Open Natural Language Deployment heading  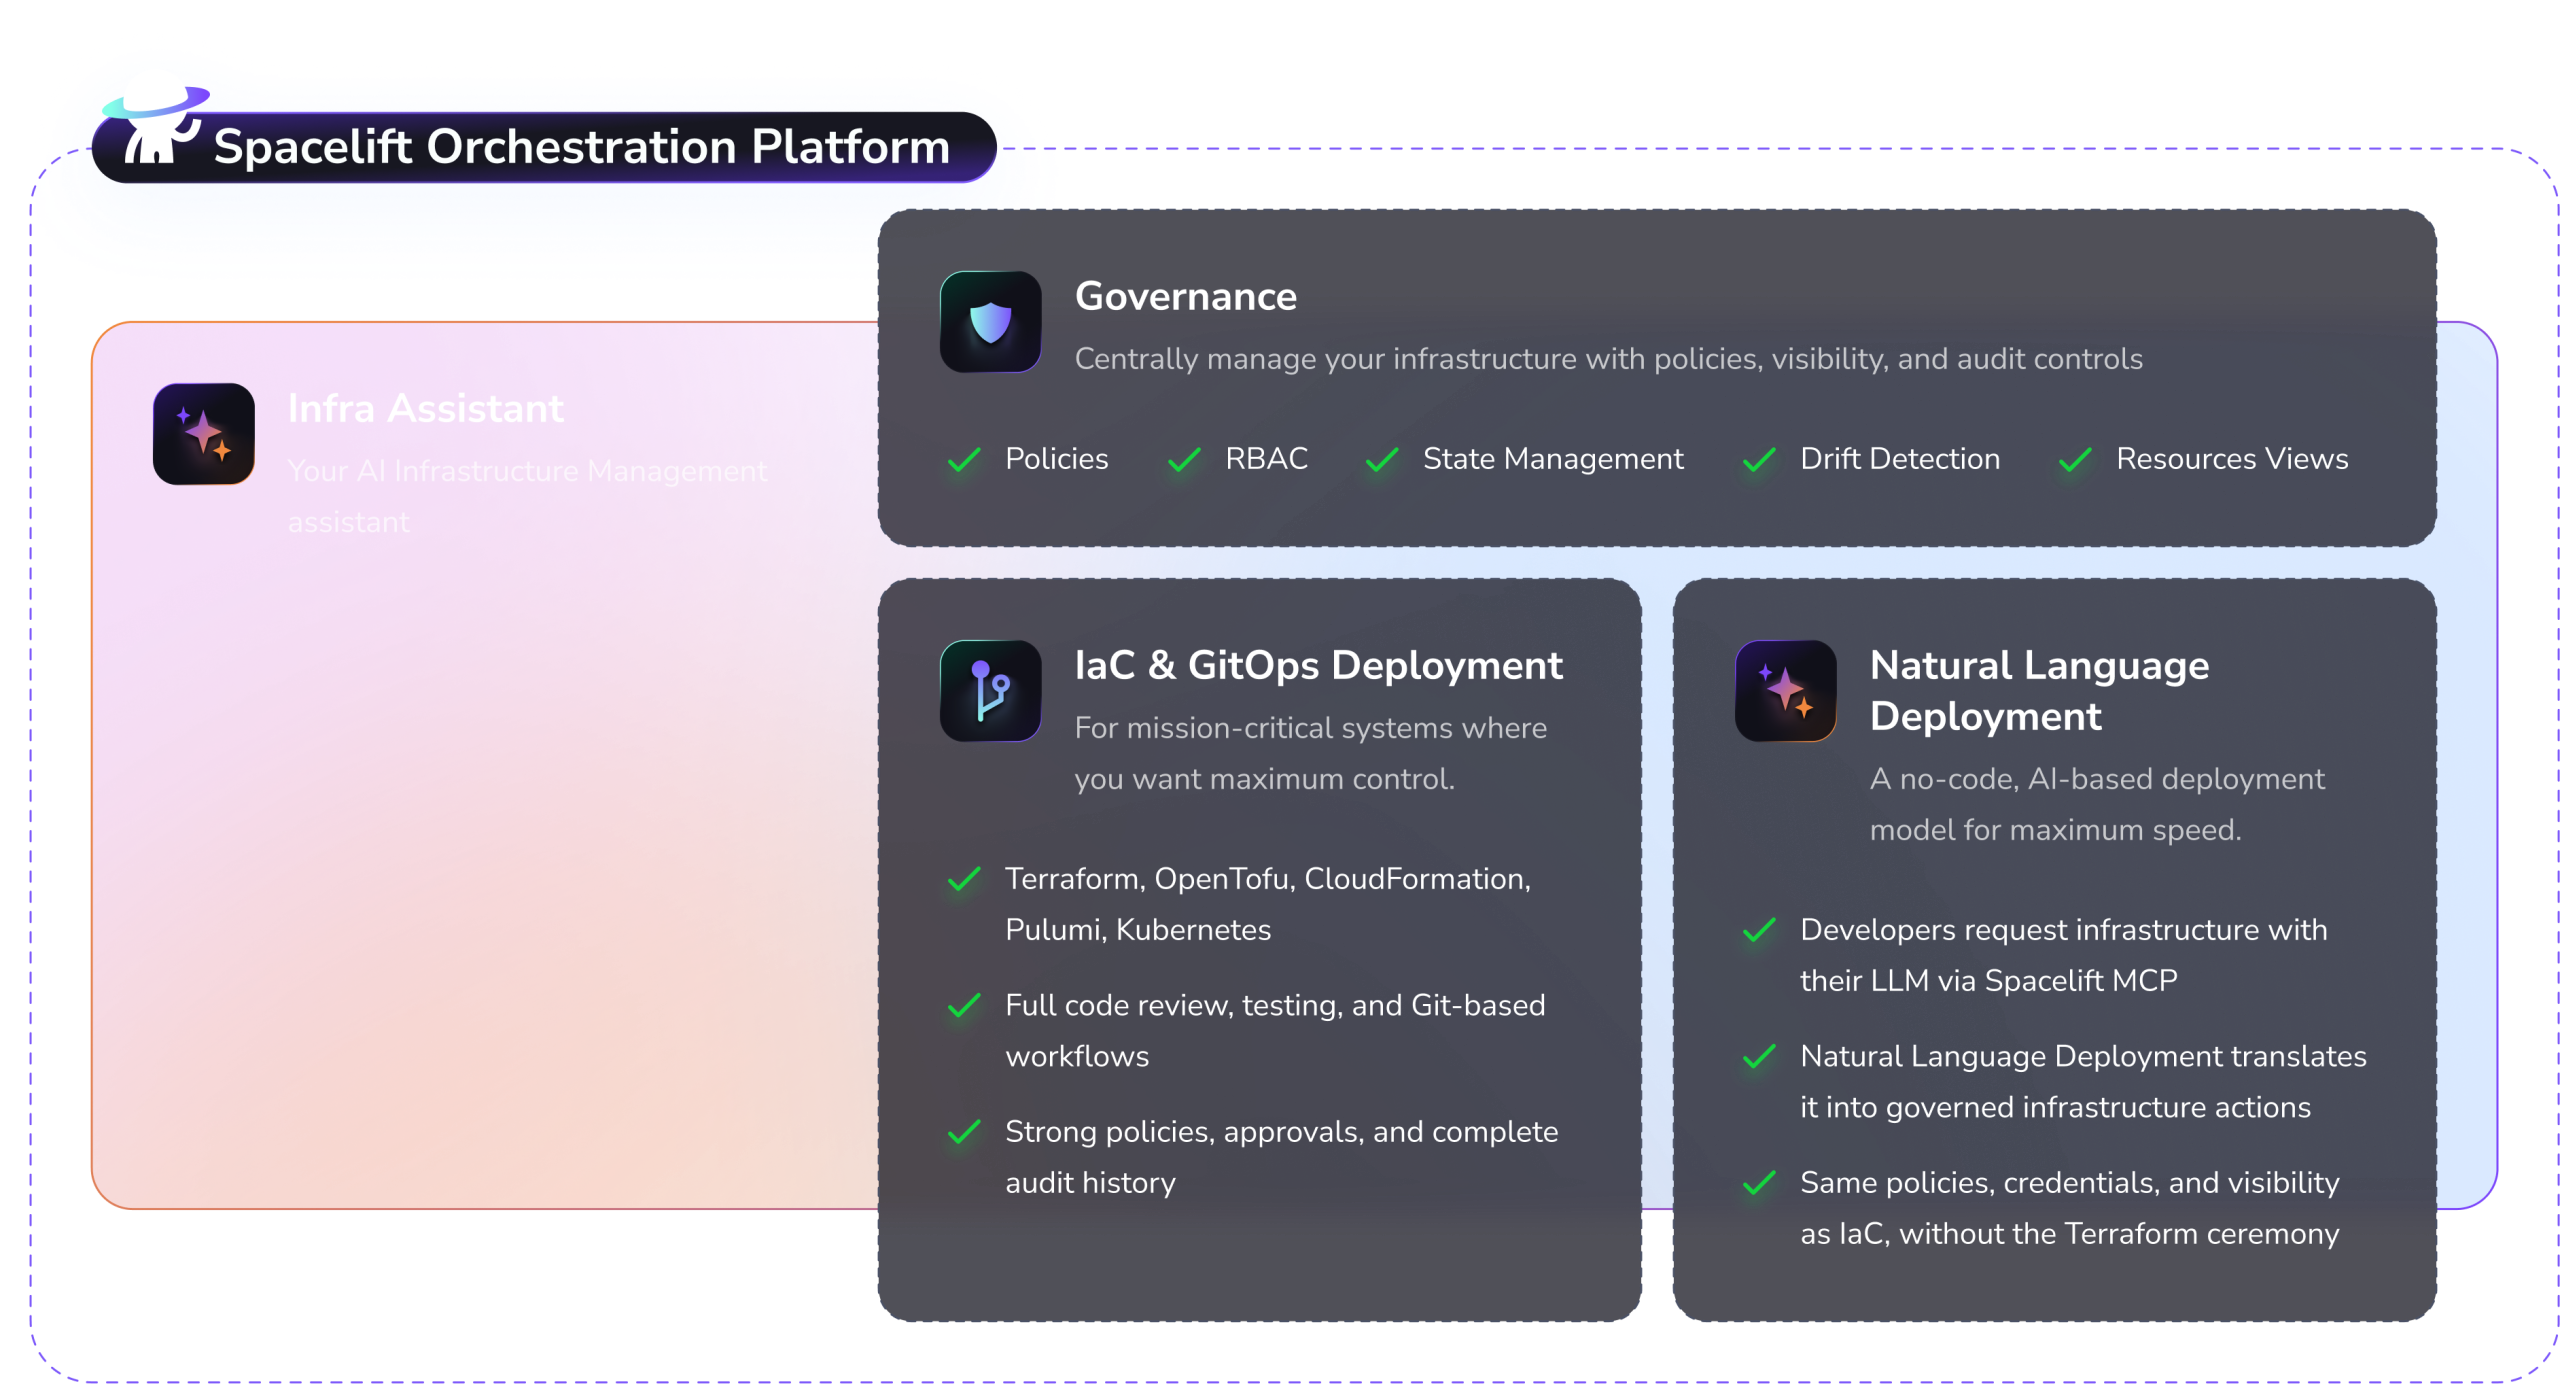click(x=2040, y=690)
